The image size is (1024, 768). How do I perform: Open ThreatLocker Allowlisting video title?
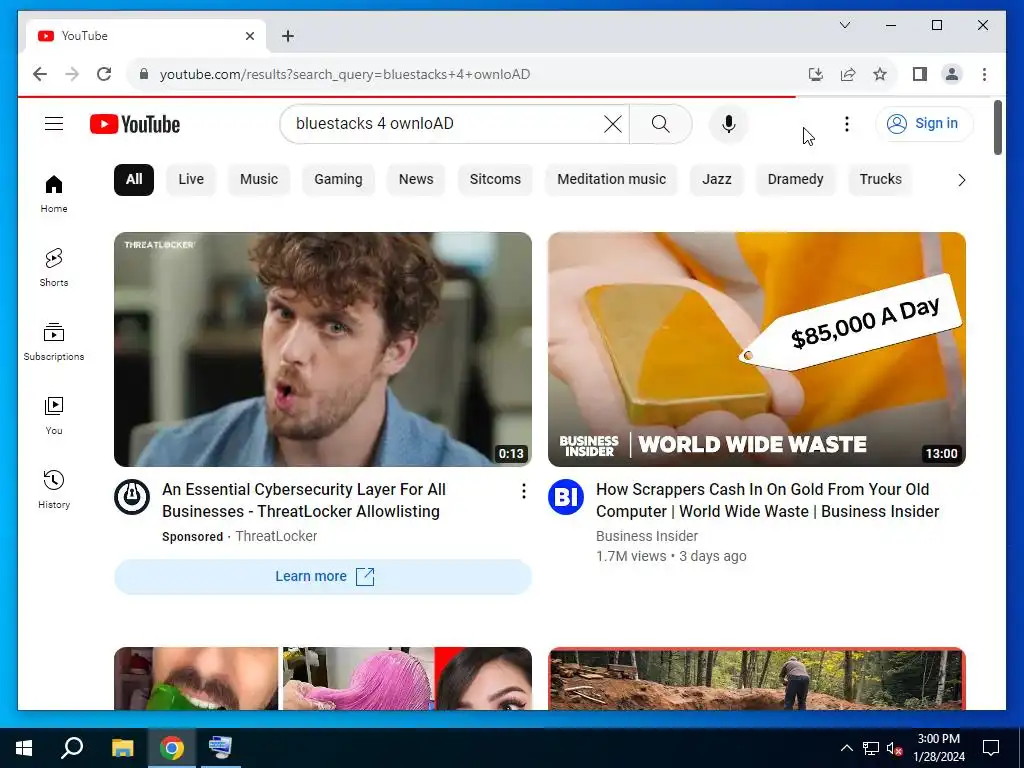click(304, 500)
